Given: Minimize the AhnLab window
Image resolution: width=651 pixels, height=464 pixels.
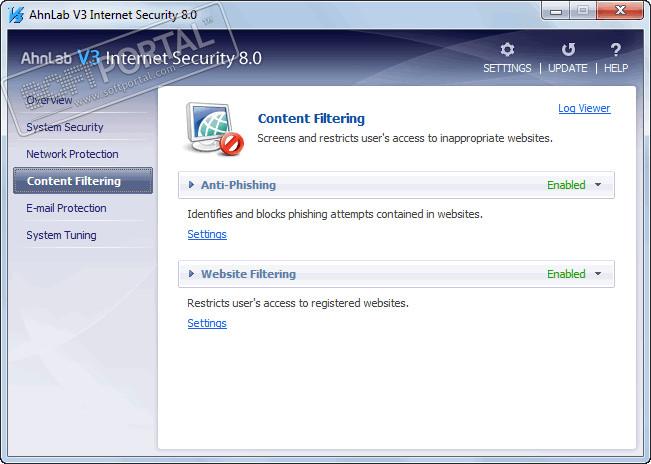Looking at the screenshot, I should coord(556,11).
